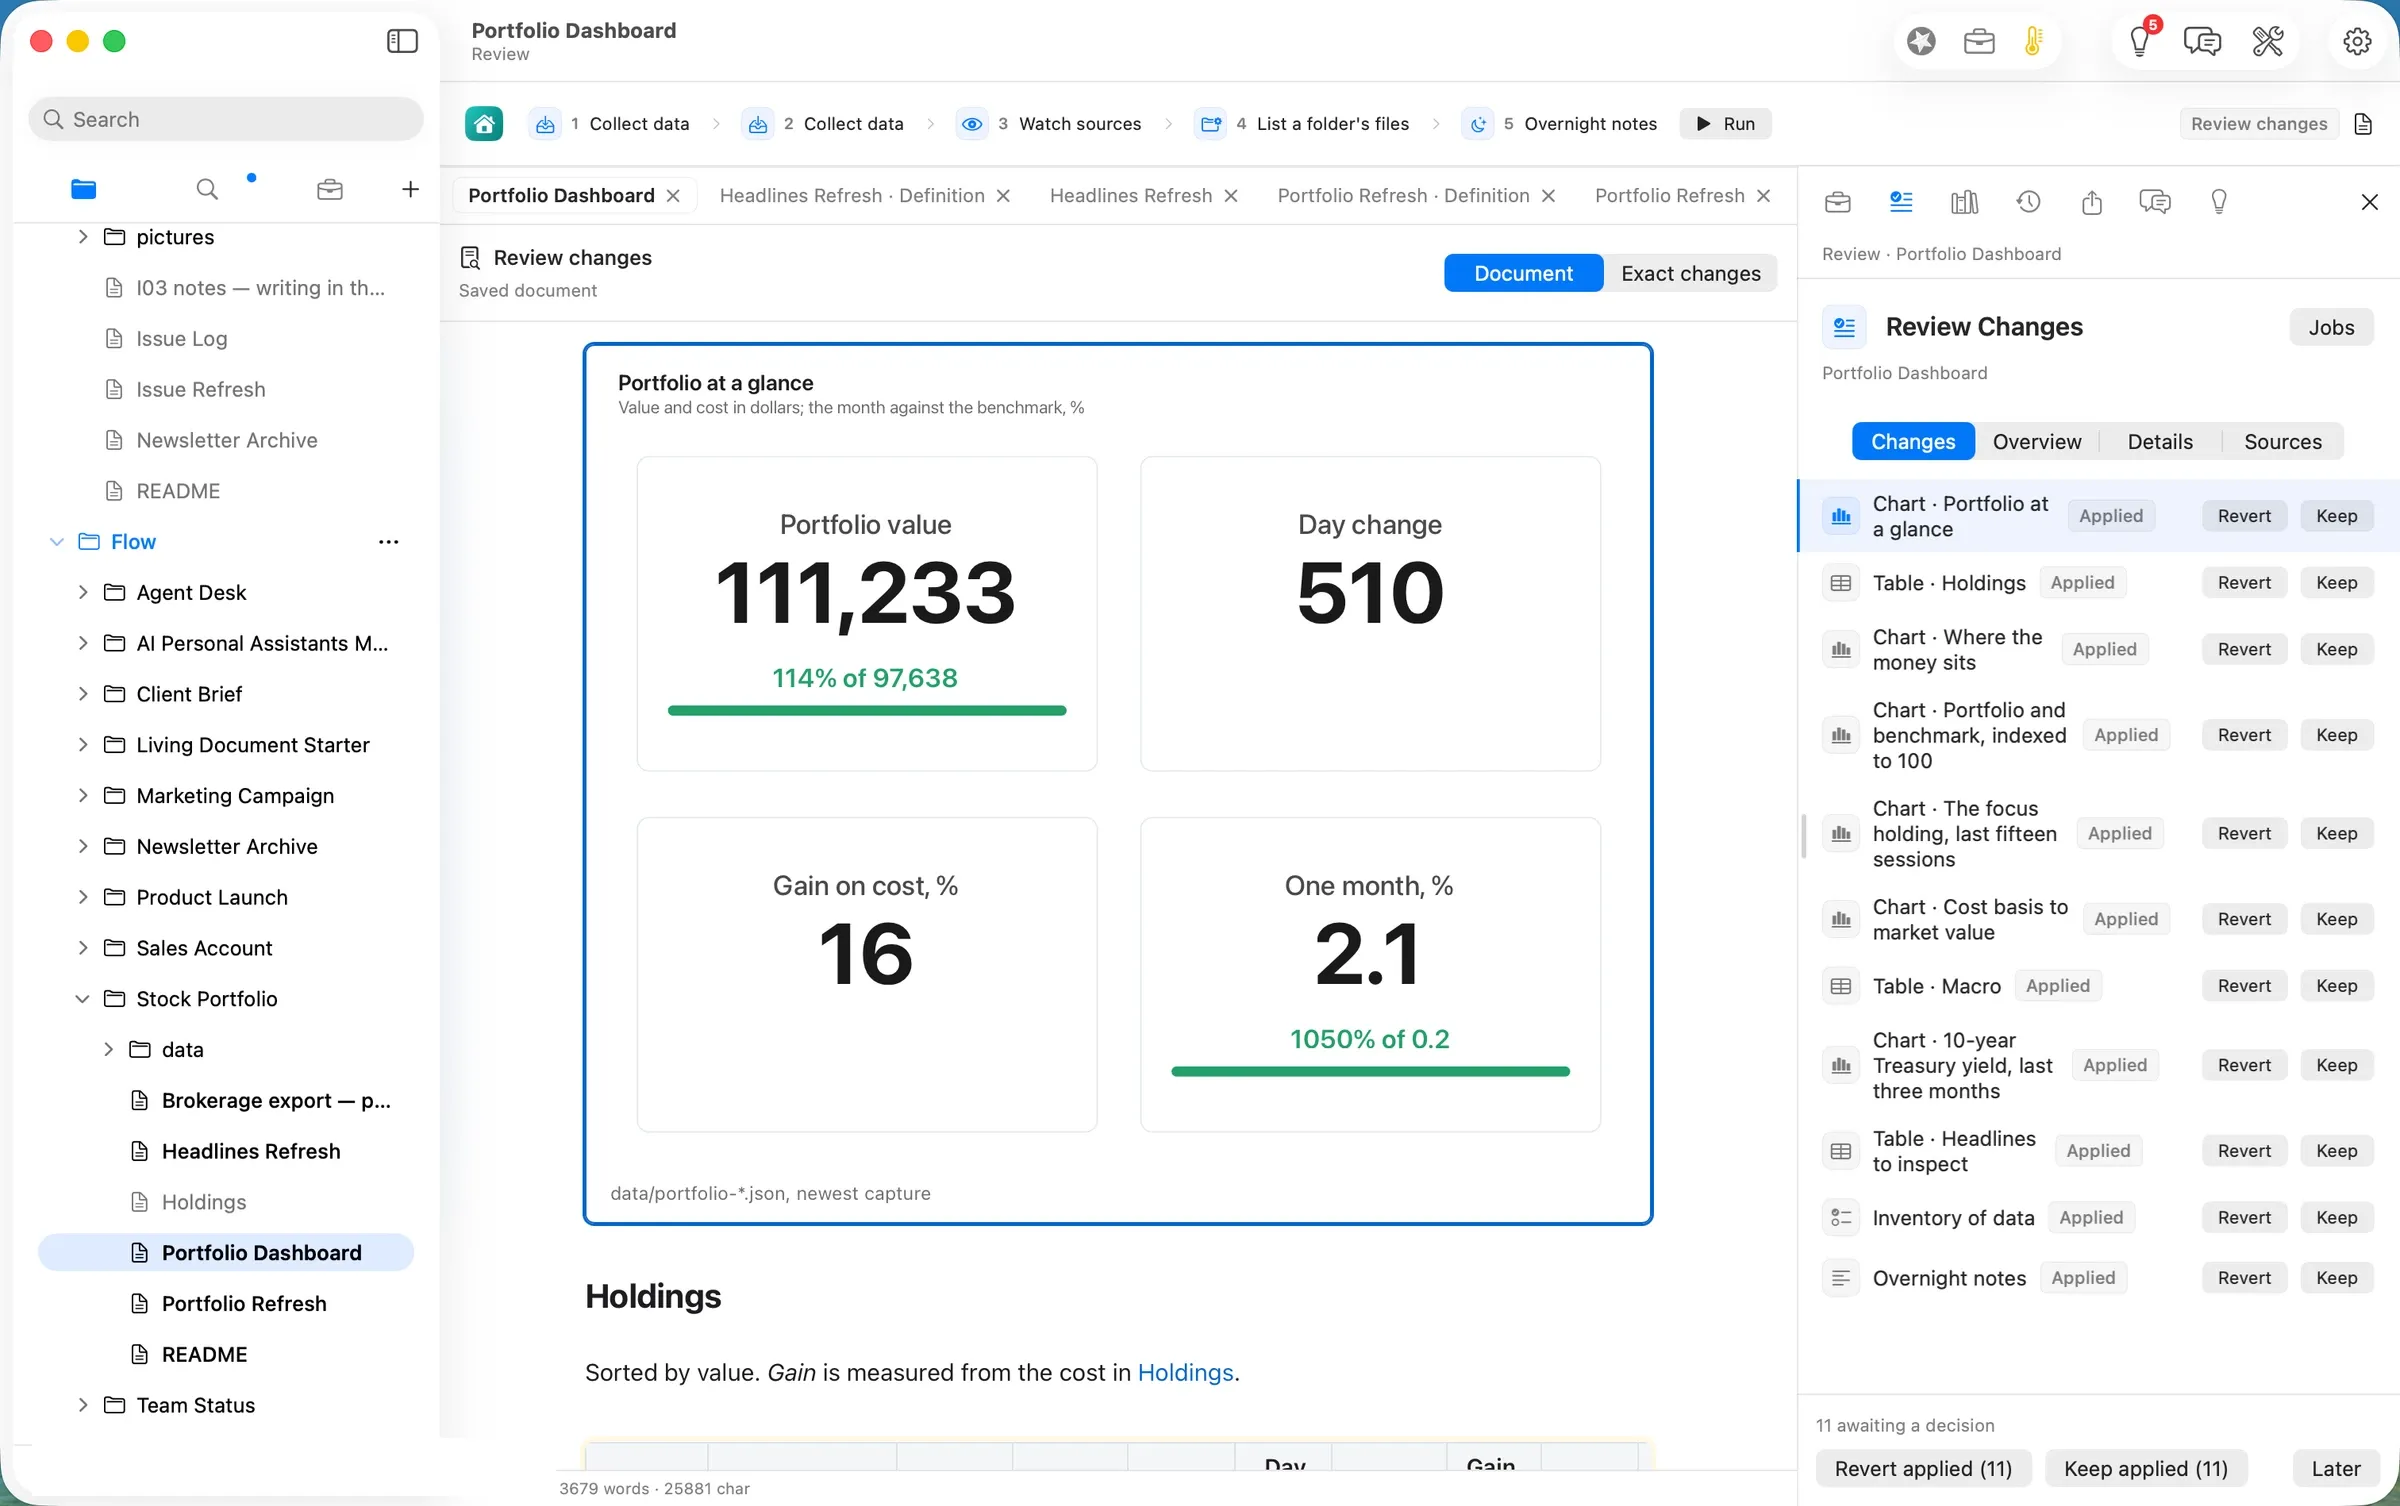Image resolution: width=2400 pixels, height=1506 pixels.
Task: Open the briefcase icon in top toolbar
Action: tap(1979, 41)
